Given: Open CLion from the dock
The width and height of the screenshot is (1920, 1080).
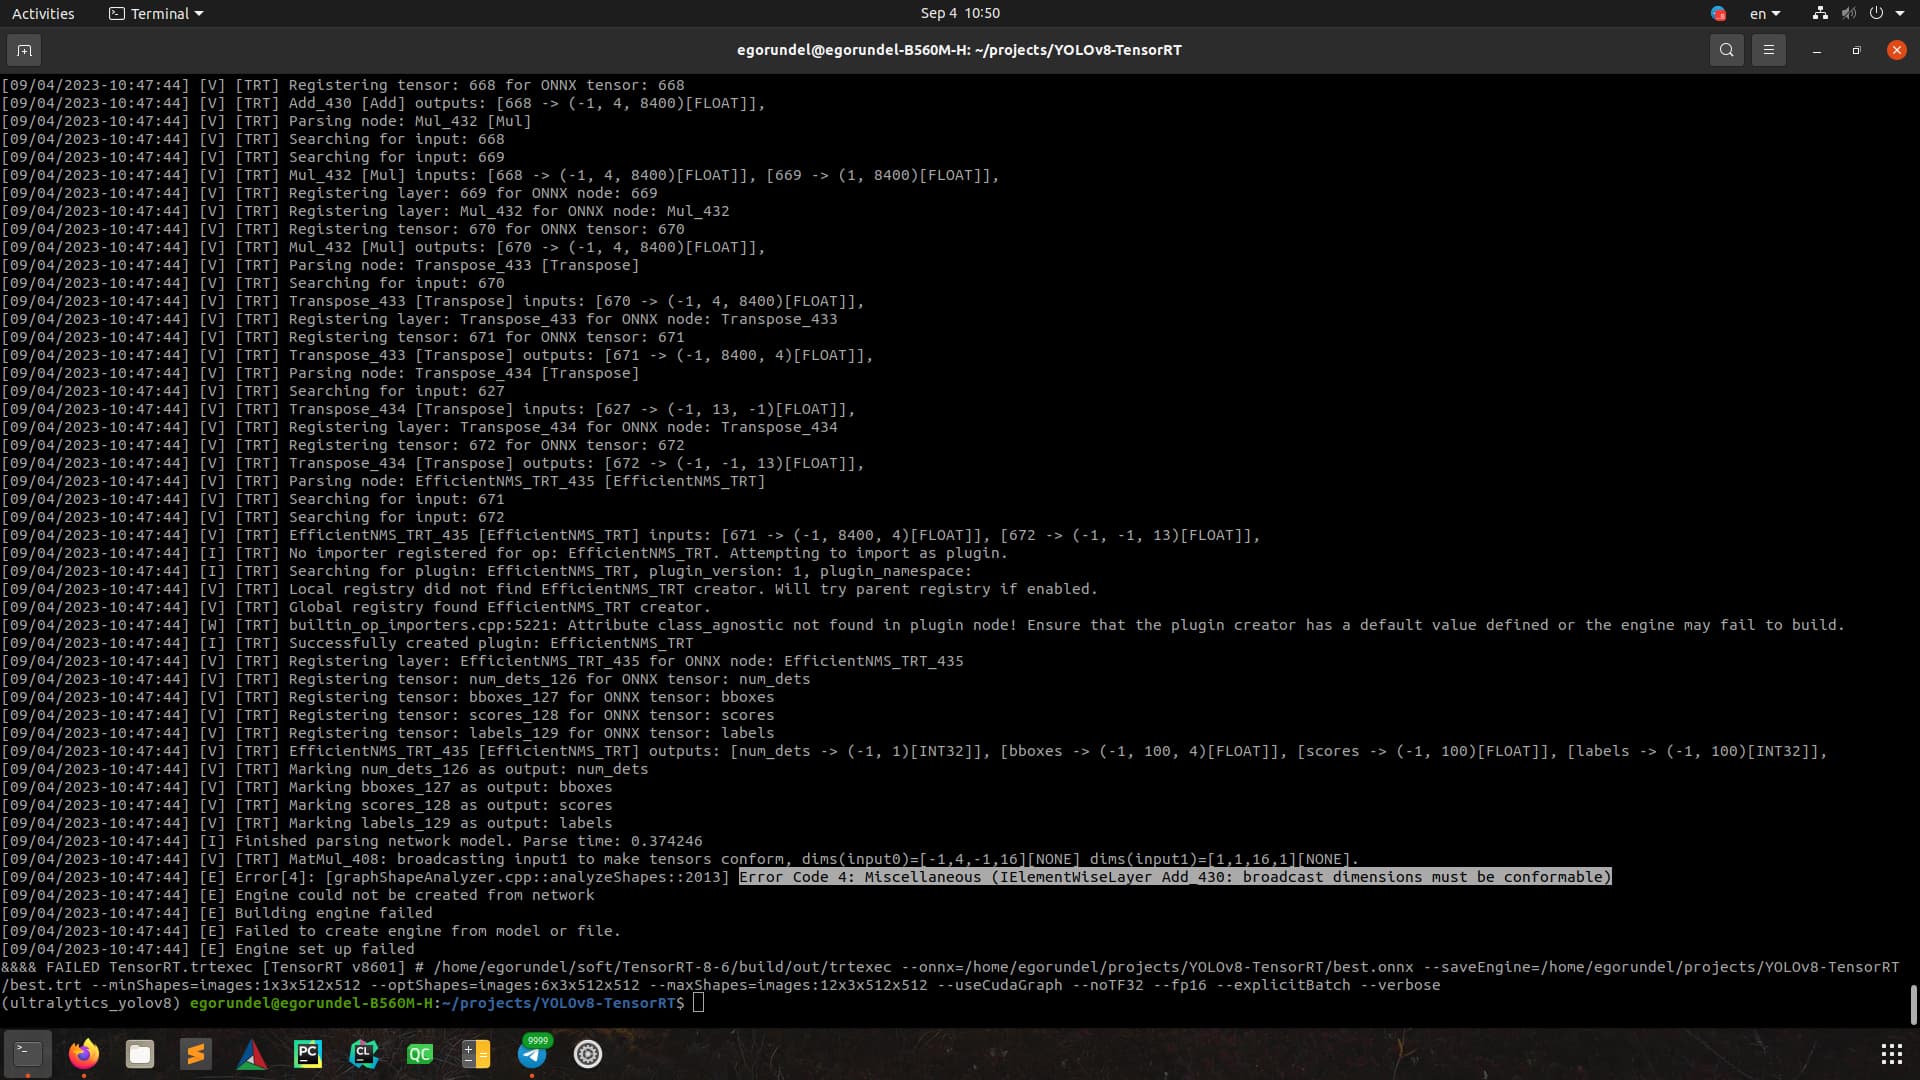Looking at the screenshot, I should point(364,1054).
